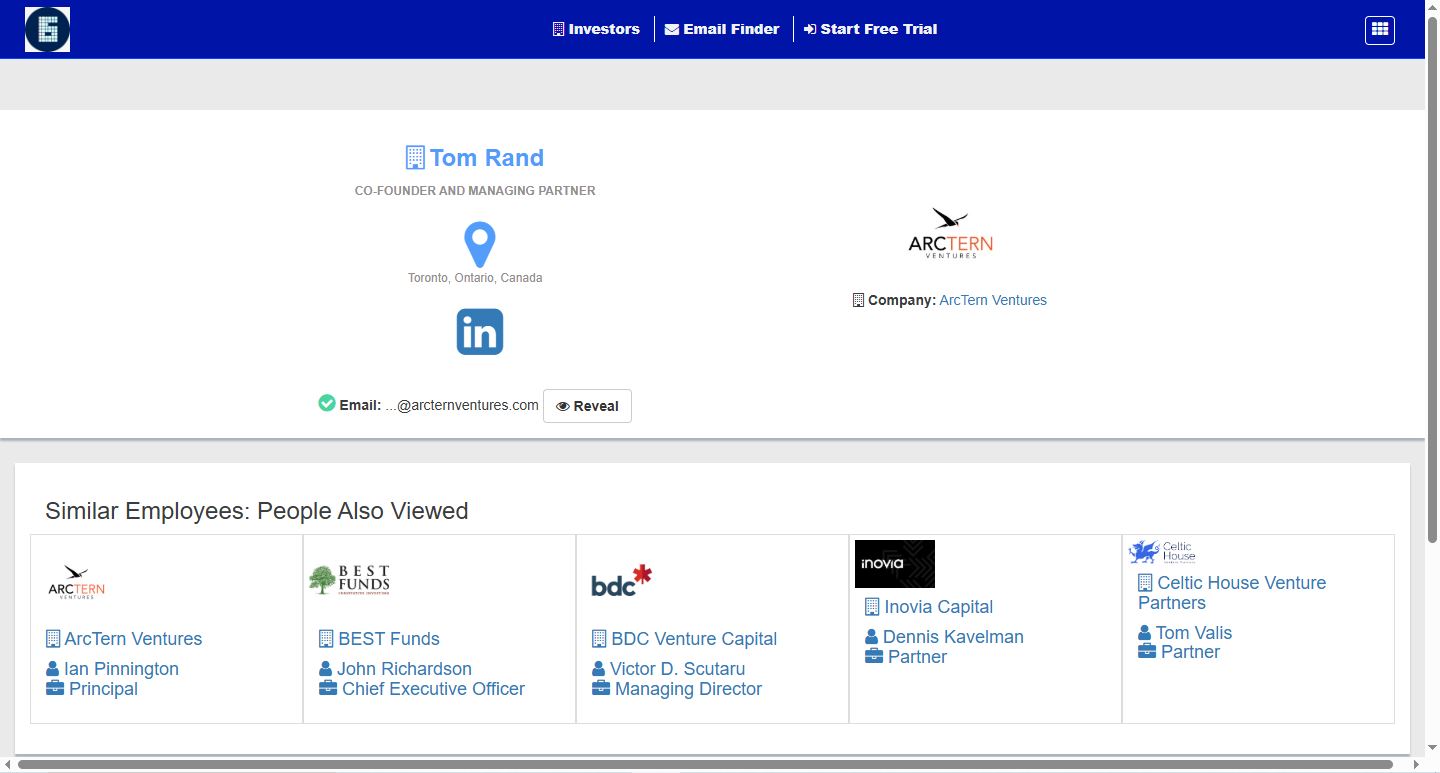
Task: Open the BDC Venture Capital link
Action: click(694, 639)
